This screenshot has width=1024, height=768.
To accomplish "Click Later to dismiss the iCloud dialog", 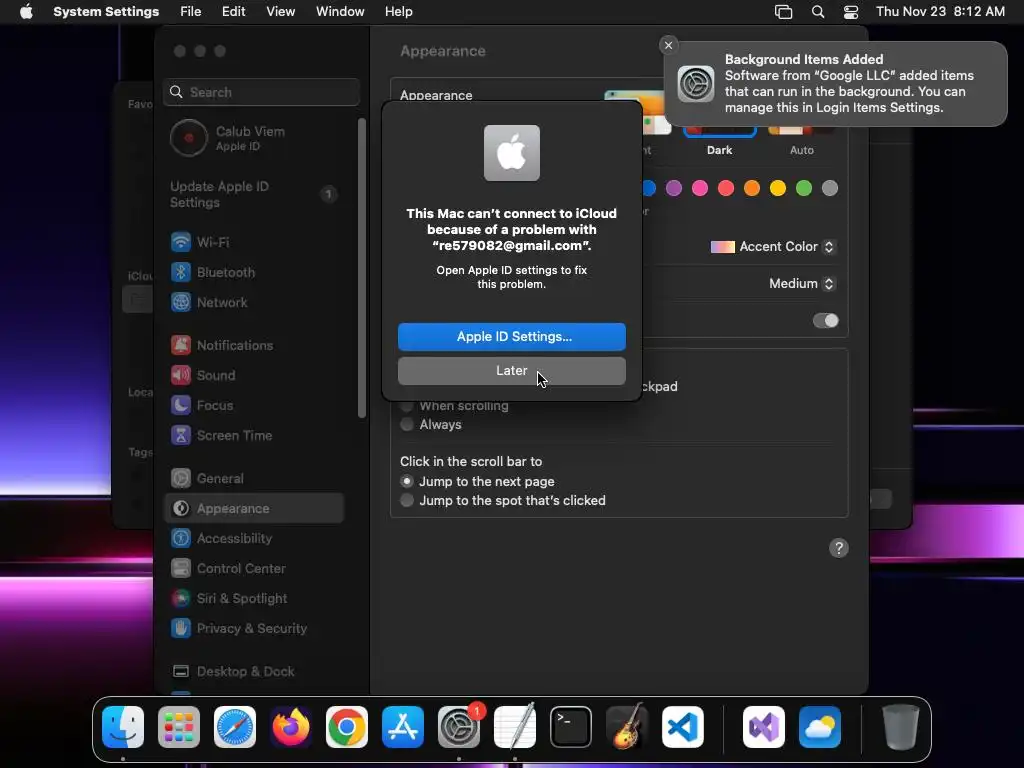I will pyautogui.click(x=512, y=371).
